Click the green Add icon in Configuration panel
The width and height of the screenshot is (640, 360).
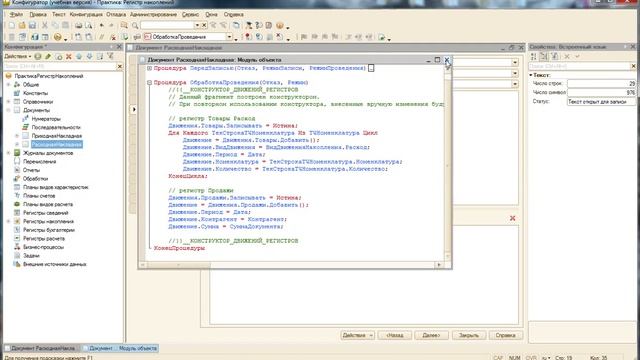pyautogui.click(x=38, y=56)
